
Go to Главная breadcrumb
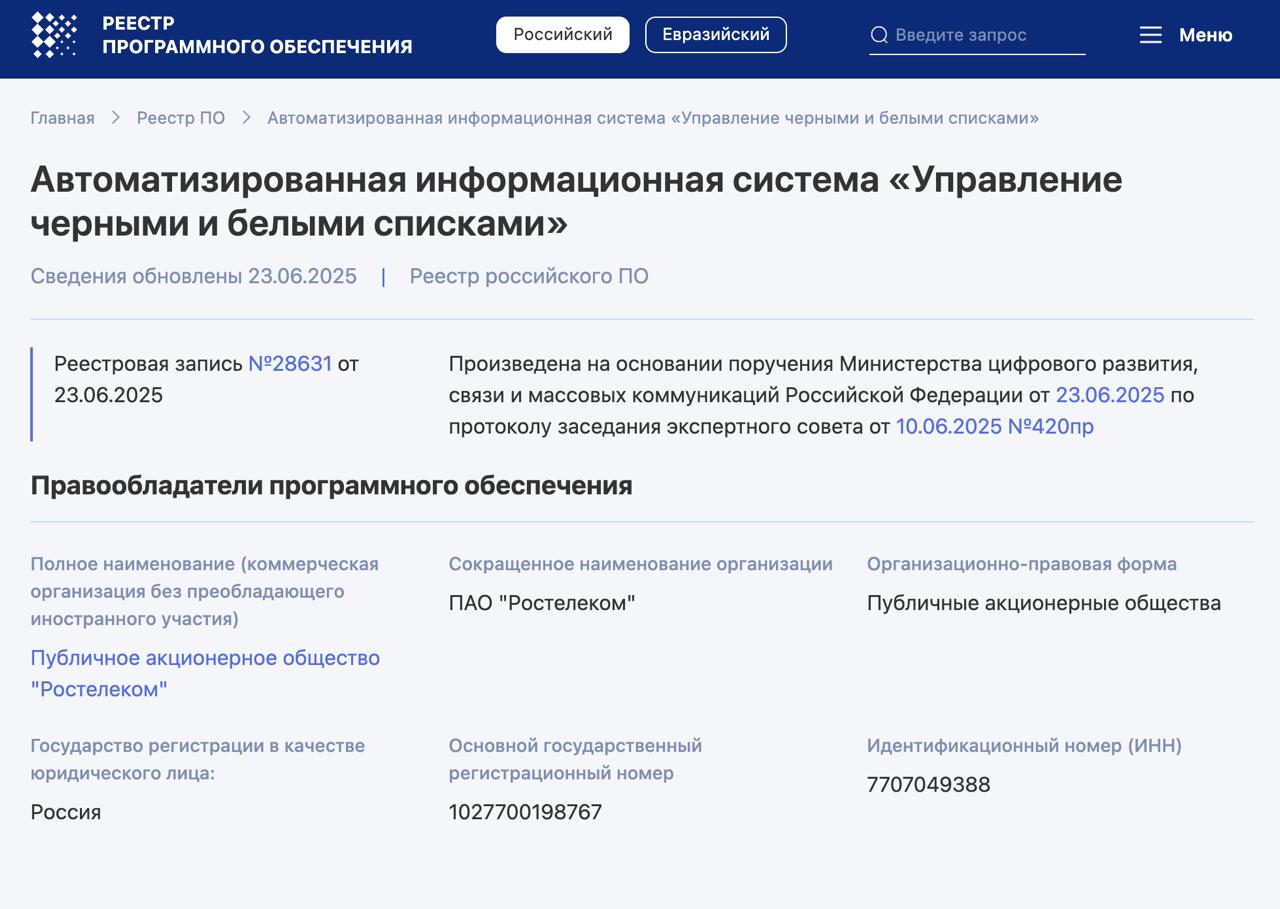tap(62, 118)
